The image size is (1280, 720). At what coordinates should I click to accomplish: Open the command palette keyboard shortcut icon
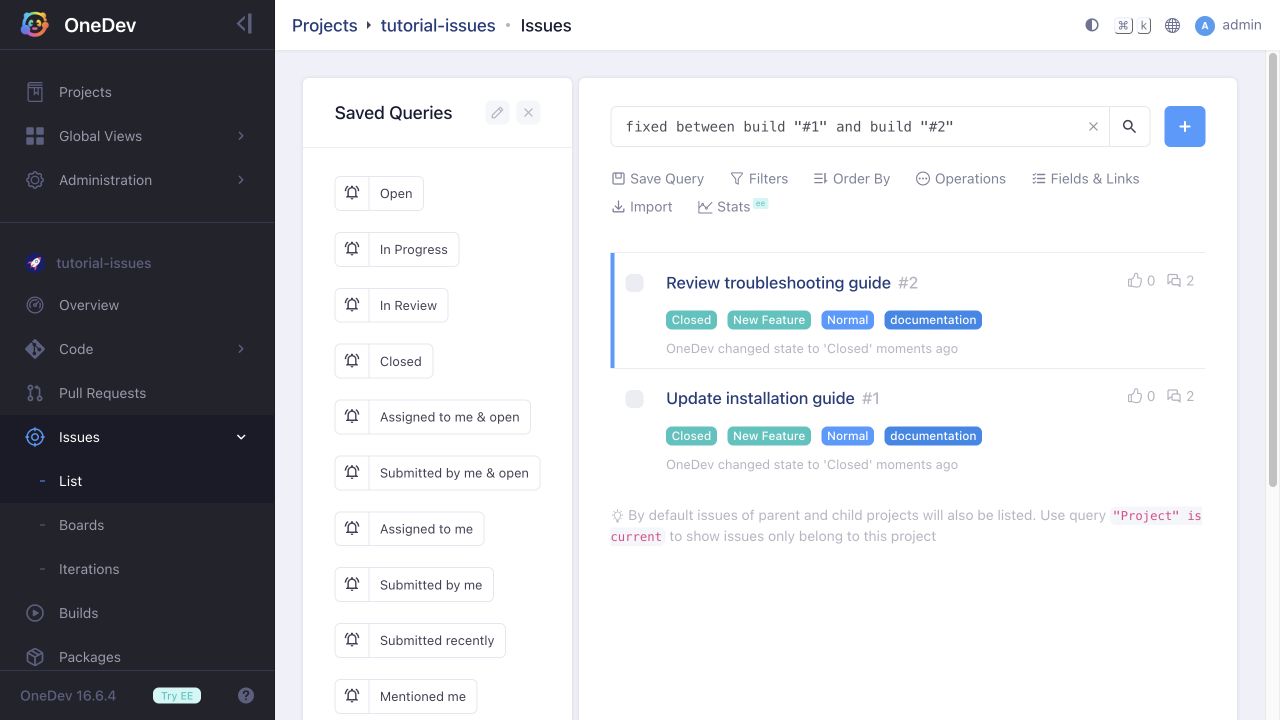tap(1133, 25)
